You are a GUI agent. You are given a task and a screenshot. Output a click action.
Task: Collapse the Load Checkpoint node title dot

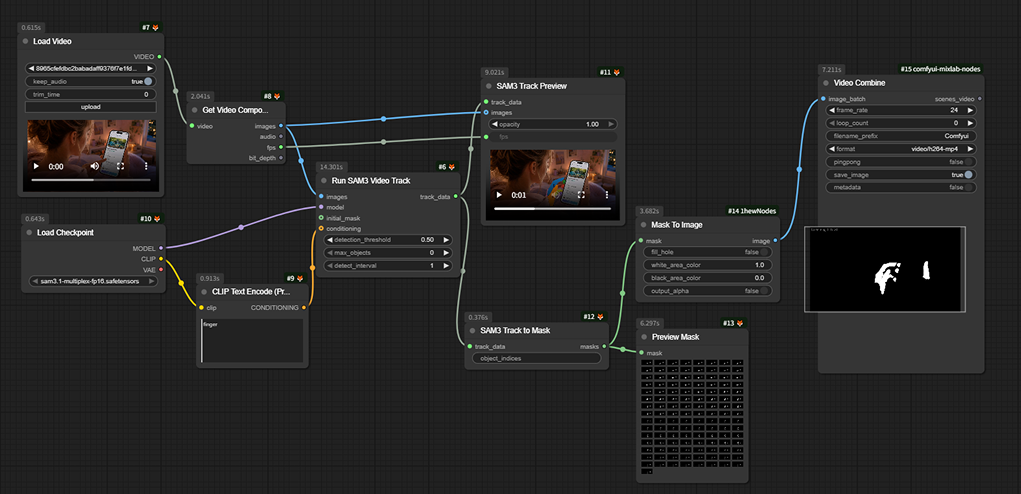(29, 232)
